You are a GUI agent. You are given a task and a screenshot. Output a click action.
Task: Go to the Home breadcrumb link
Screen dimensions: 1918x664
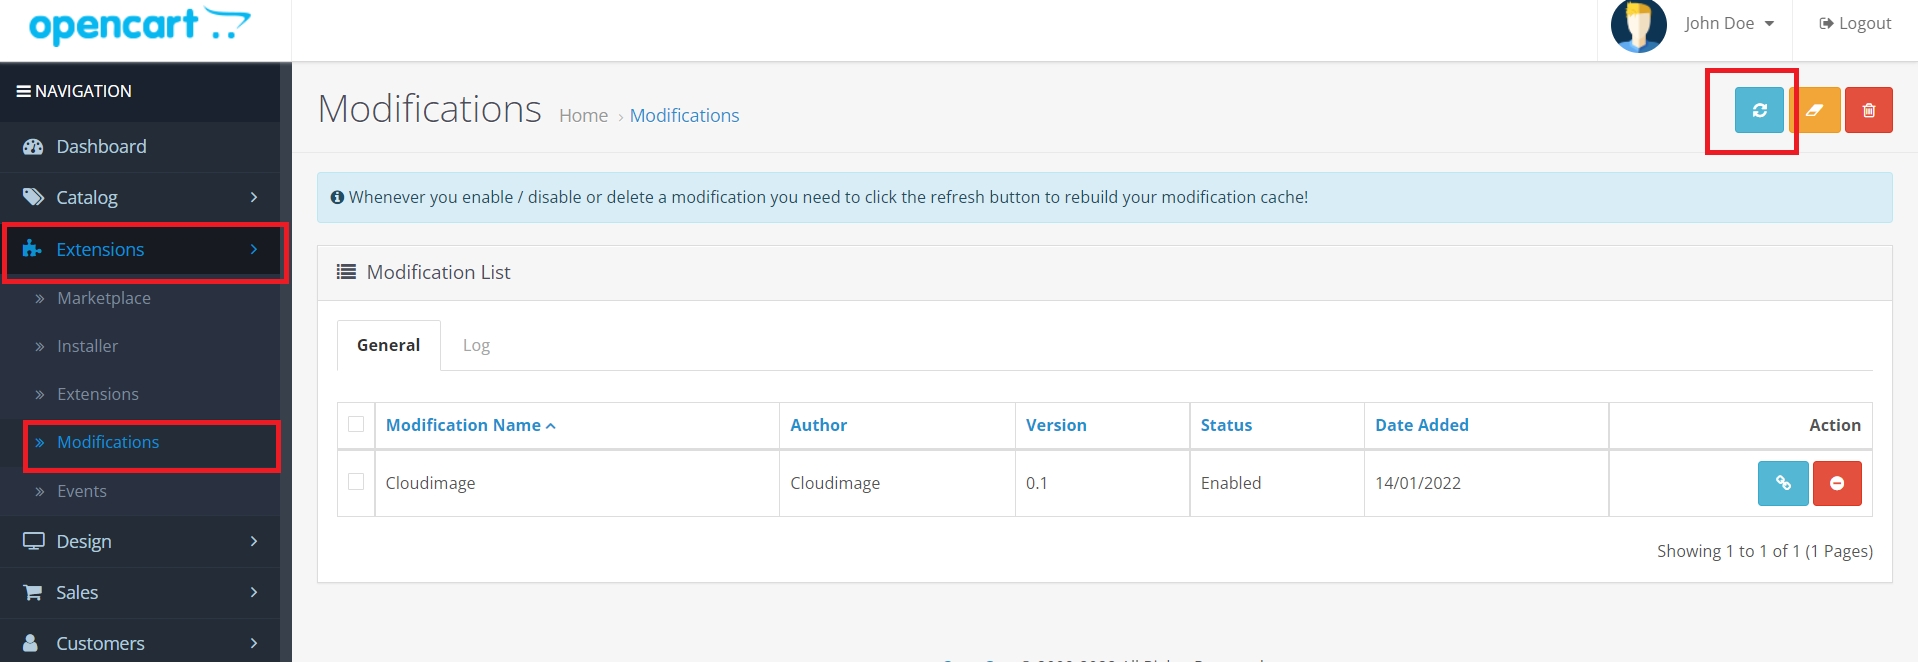[x=583, y=116]
